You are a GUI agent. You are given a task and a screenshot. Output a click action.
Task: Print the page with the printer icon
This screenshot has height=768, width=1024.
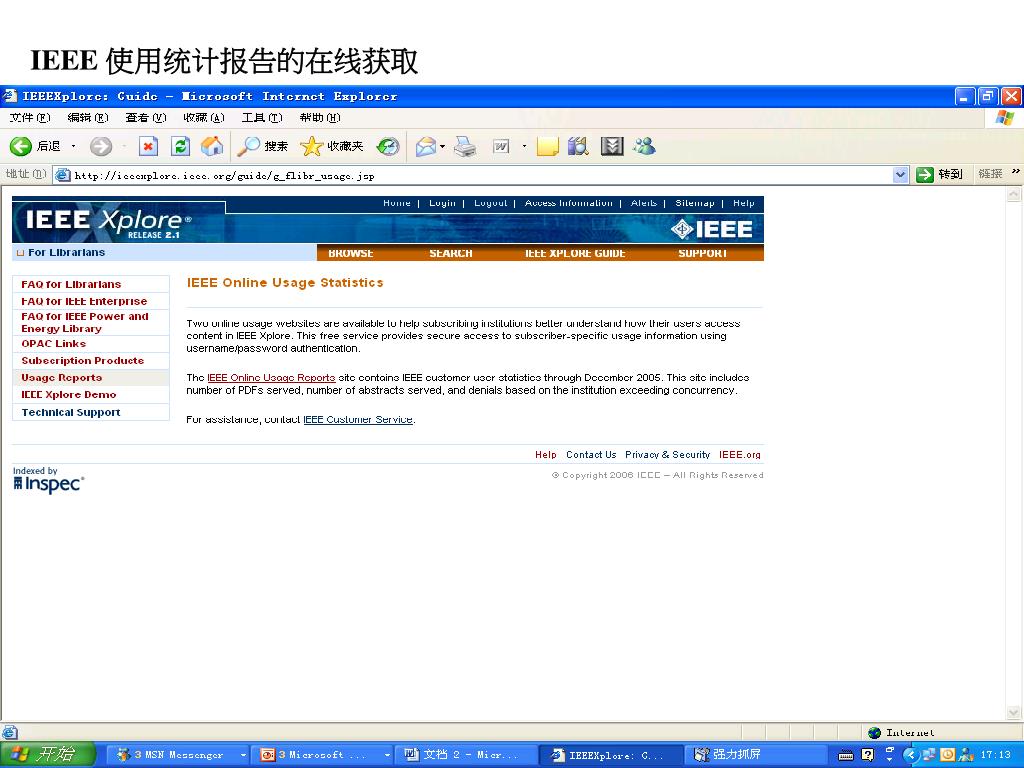465,146
